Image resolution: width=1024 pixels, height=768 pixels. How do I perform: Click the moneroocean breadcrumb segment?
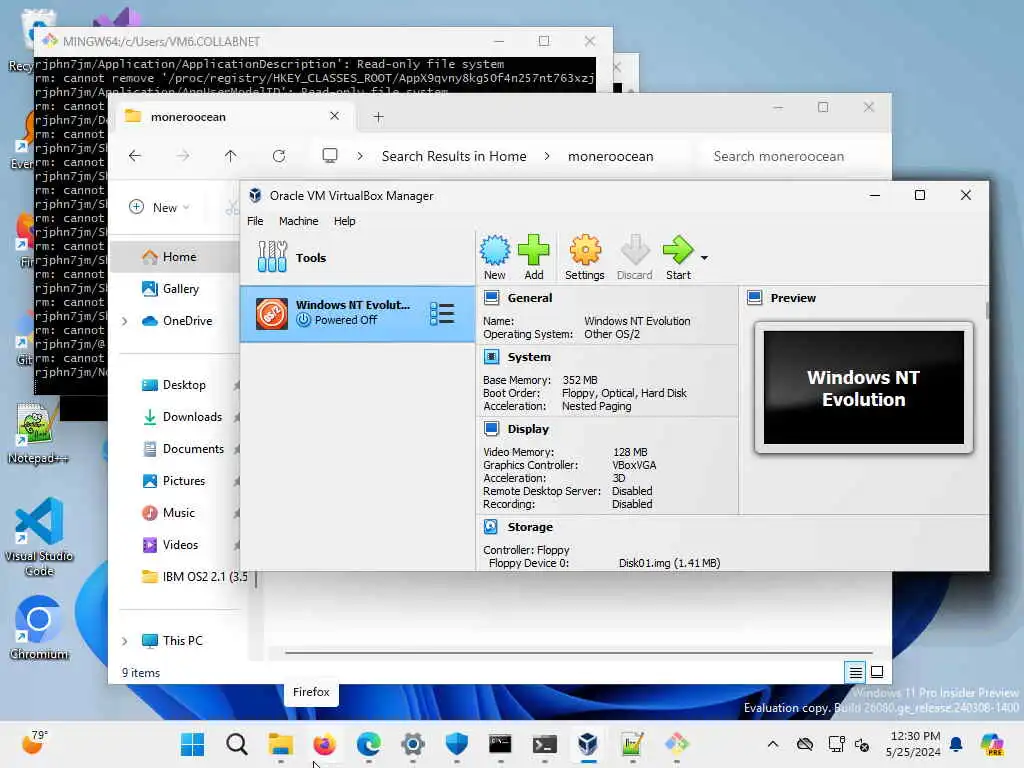coord(610,156)
